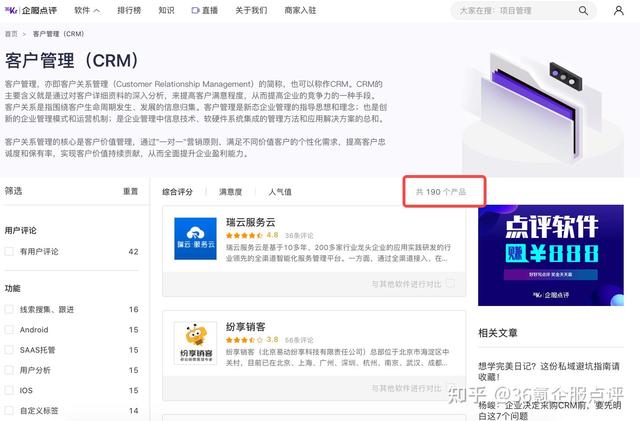Go to 首页 breadcrumb link
640x421 pixels.
[x=11, y=33]
